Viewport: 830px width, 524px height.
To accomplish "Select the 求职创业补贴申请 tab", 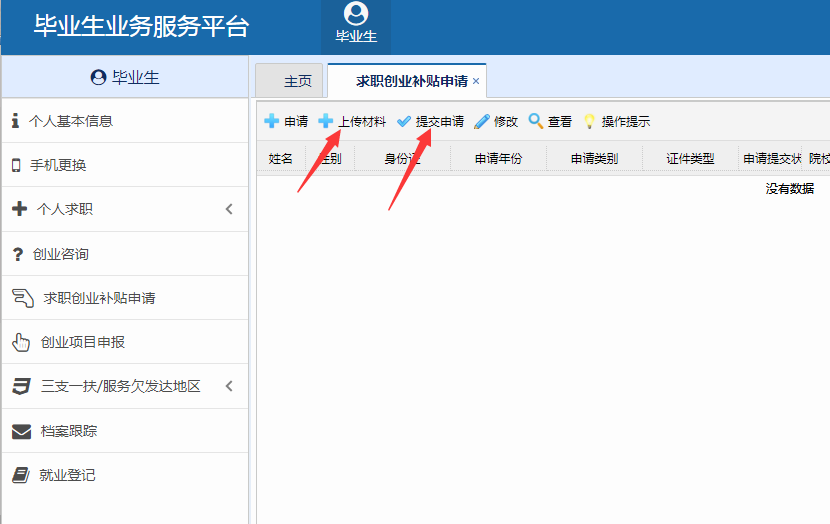I will pos(412,81).
